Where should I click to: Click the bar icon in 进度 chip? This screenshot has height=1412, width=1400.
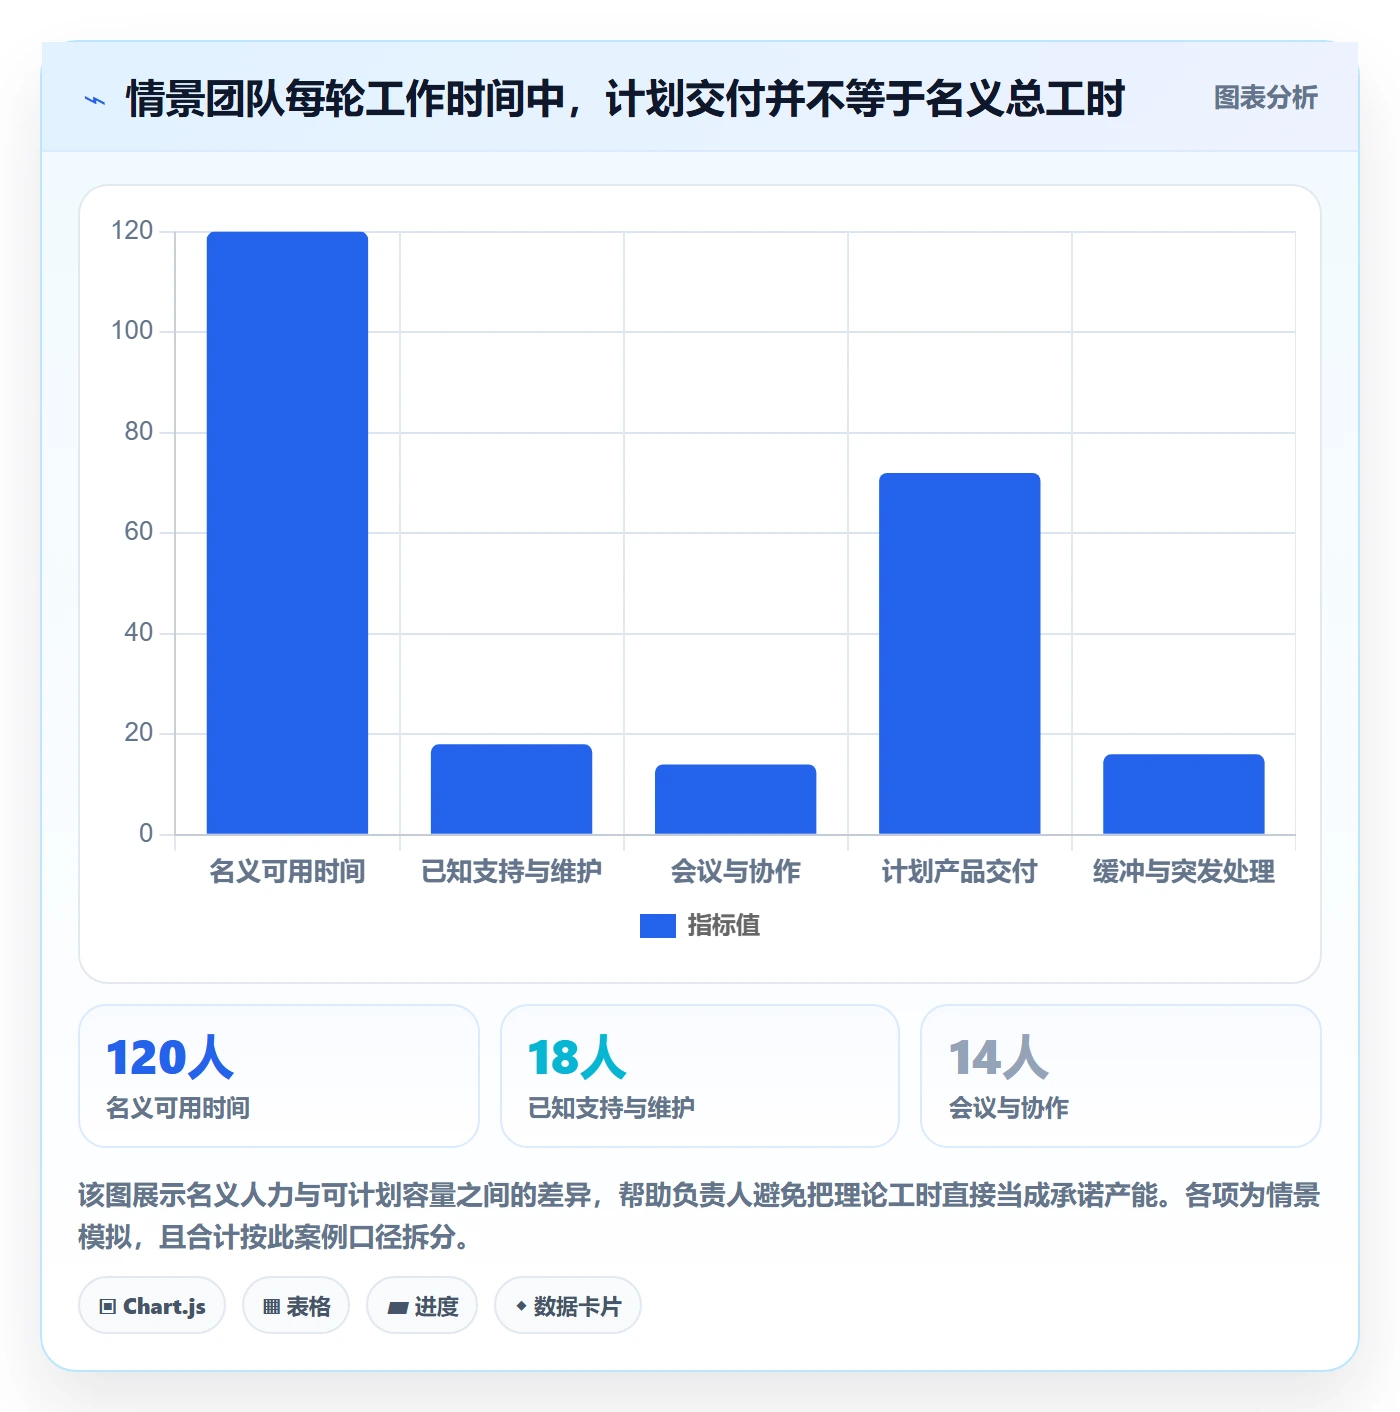click(x=398, y=1307)
